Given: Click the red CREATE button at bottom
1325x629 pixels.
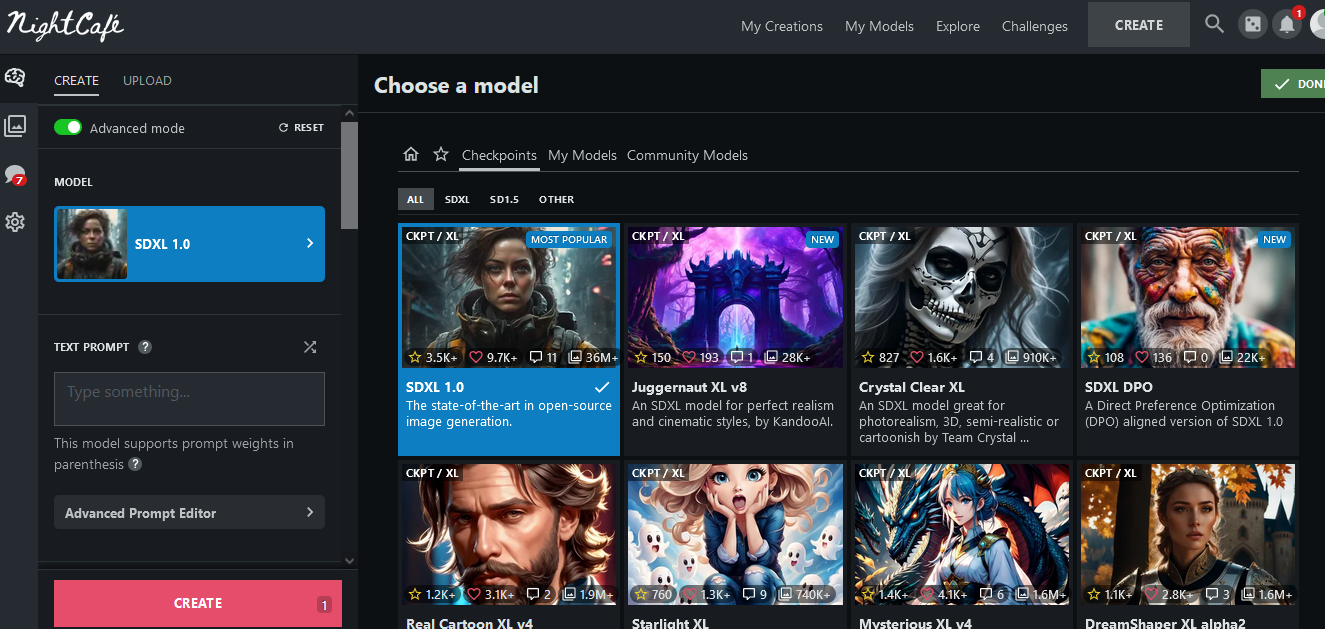Looking at the screenshot, I should point(198,603).
